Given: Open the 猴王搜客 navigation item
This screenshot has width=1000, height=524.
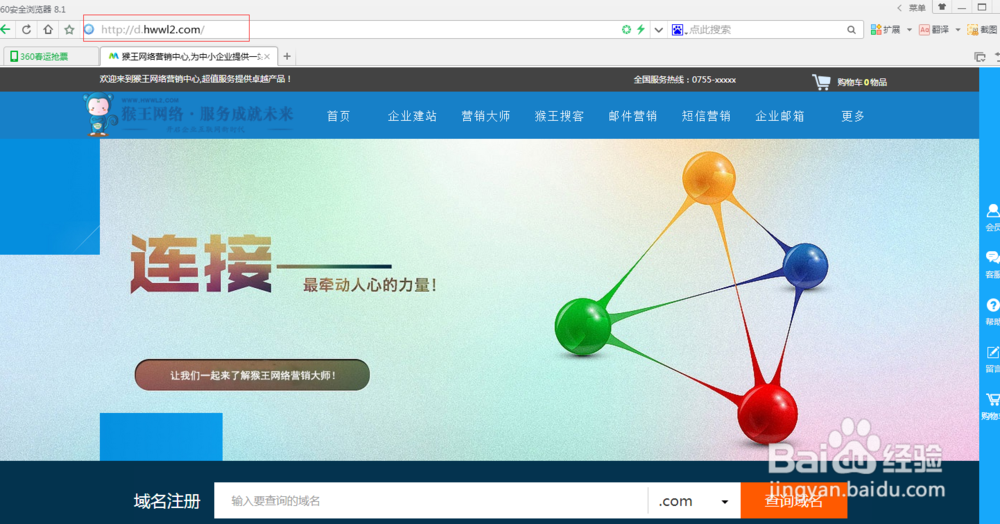Looking at the screenshot, I should (559, 116).
